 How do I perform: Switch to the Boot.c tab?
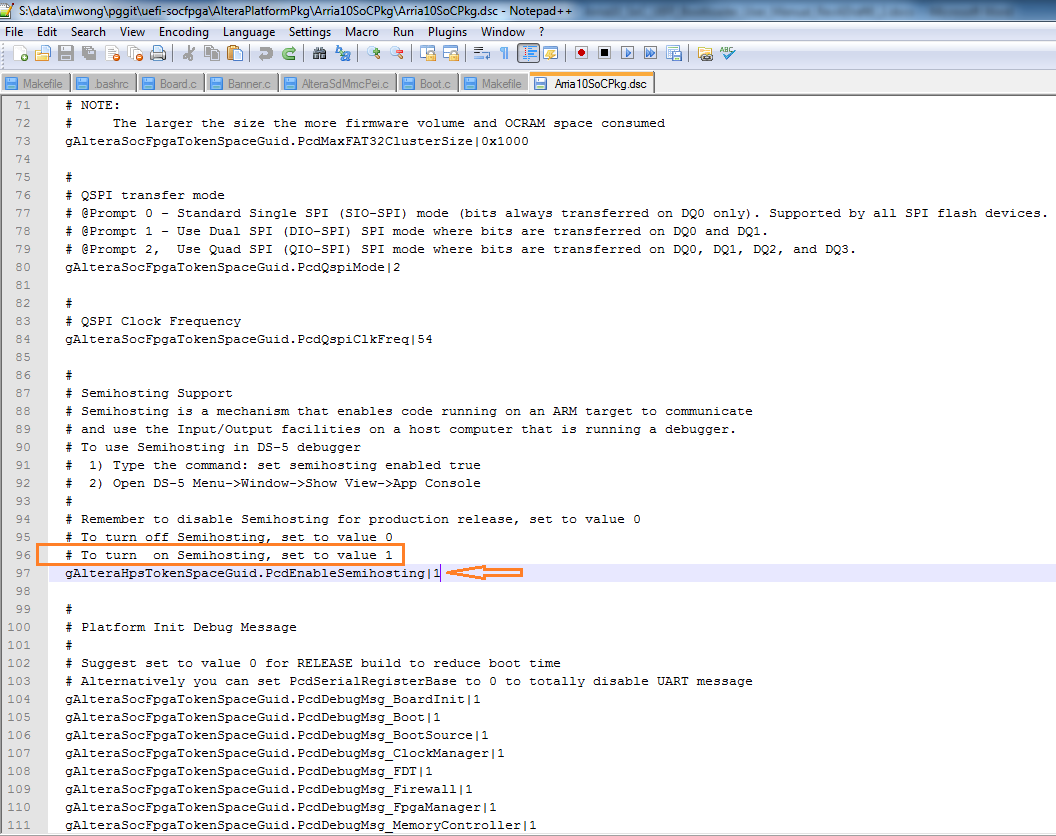(x=428, y=84)
